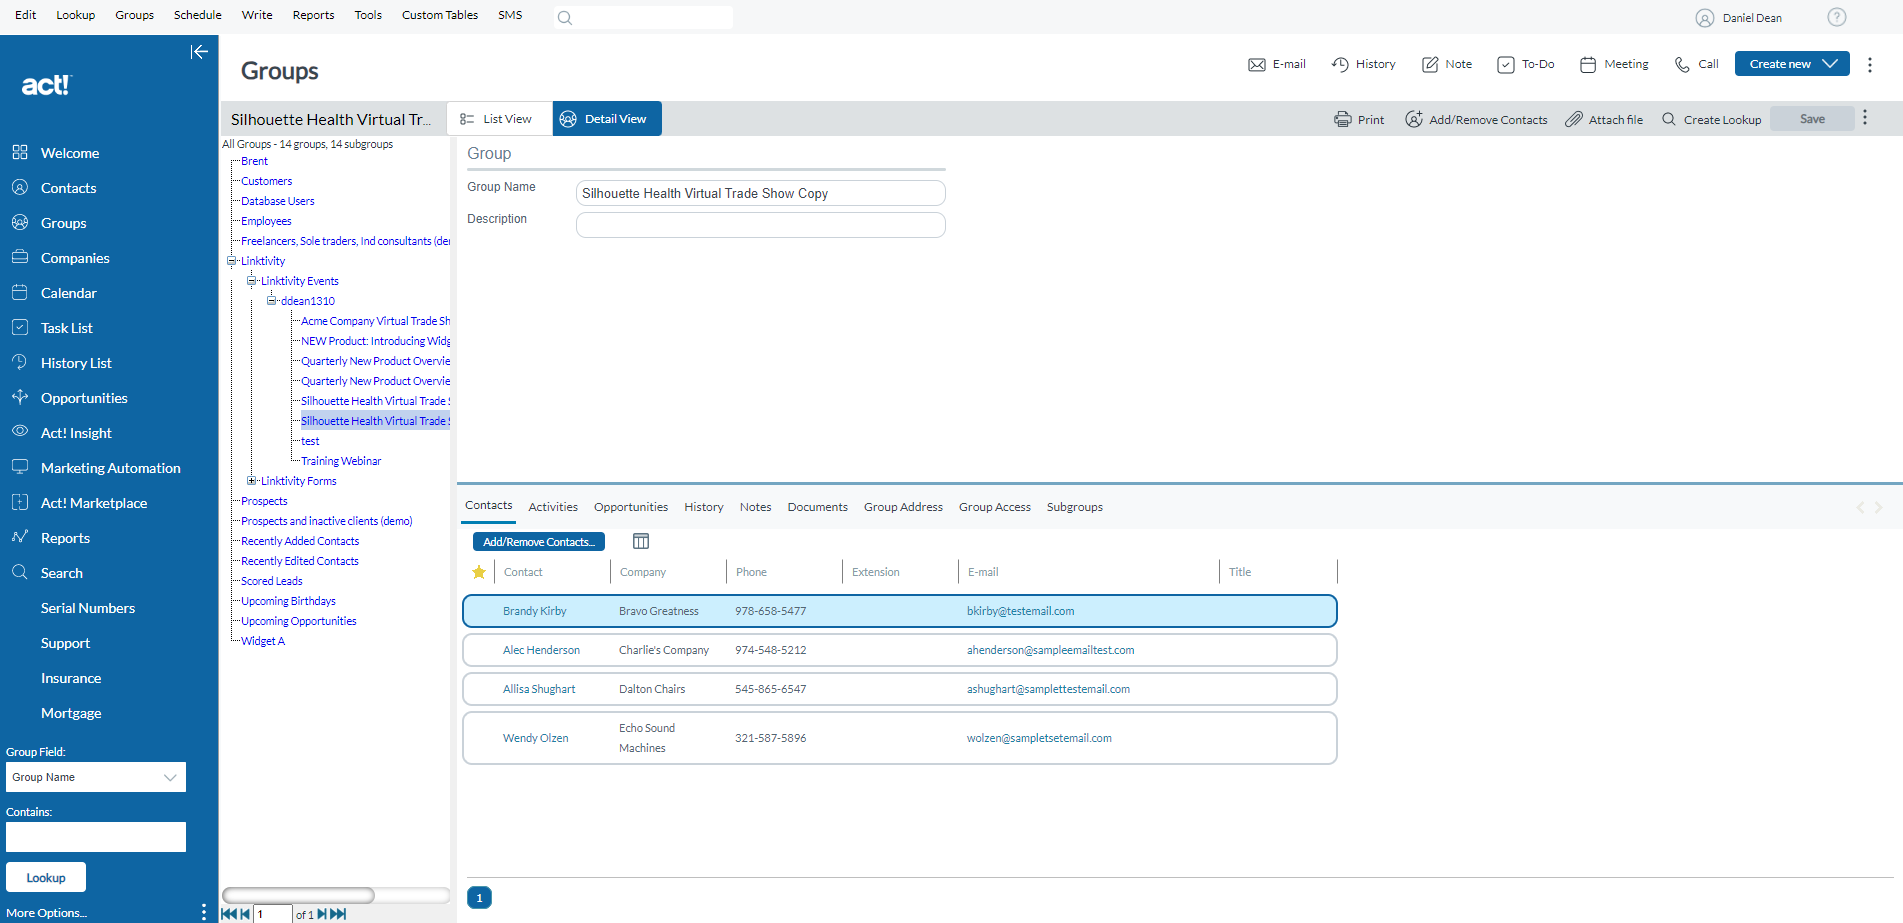Click the Create Lookup button
1903x923 pixels.
pyautogui.click(x=1712, y=119)
